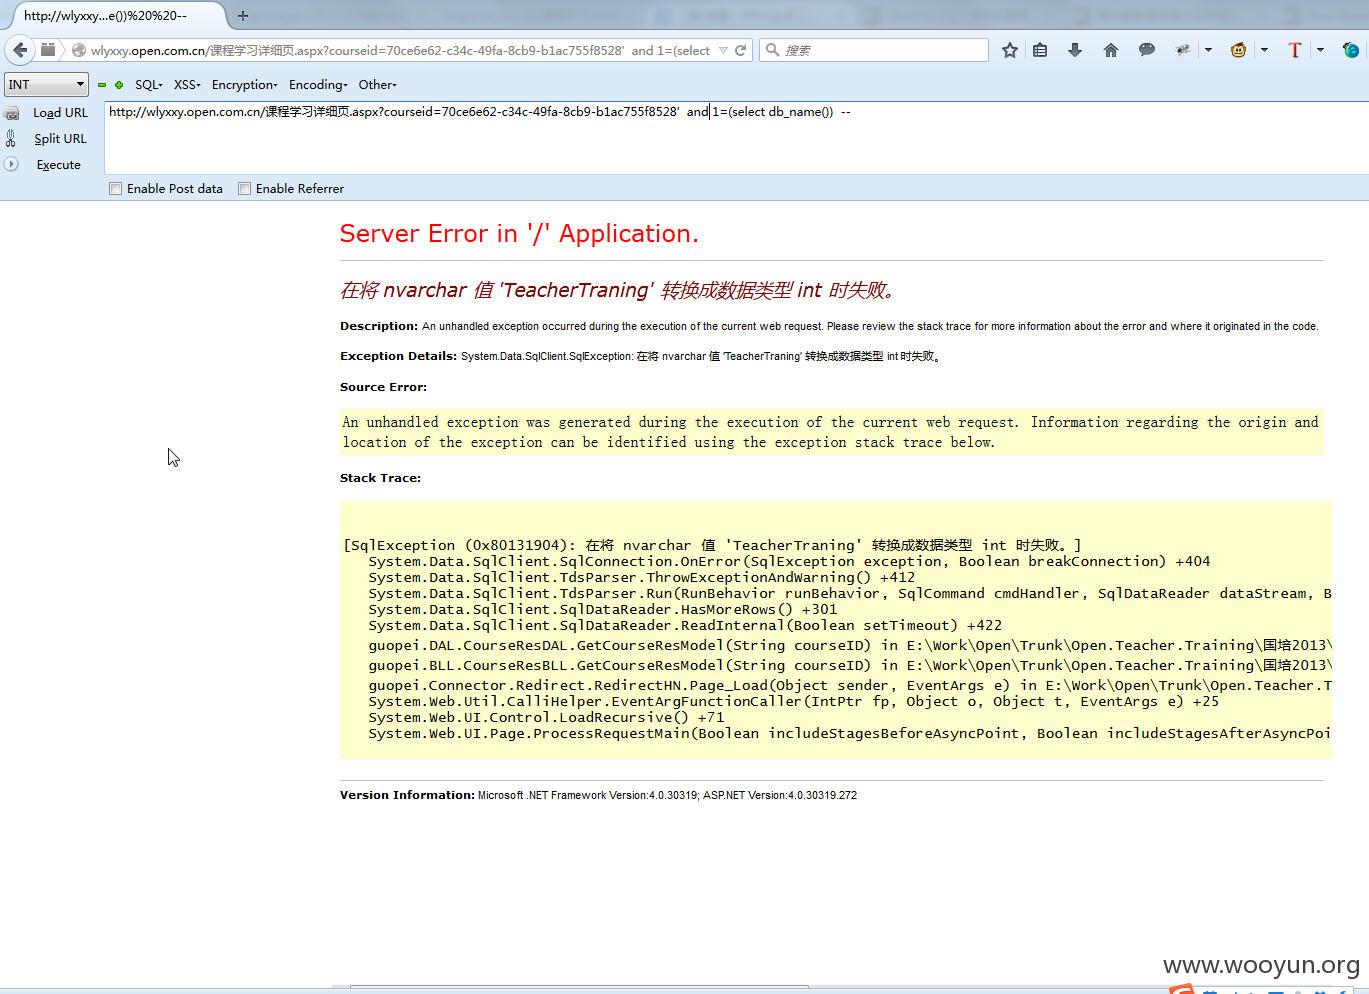Open the downloads arrow icon
Screen dimensions: 1369x994
point(1075,50)
